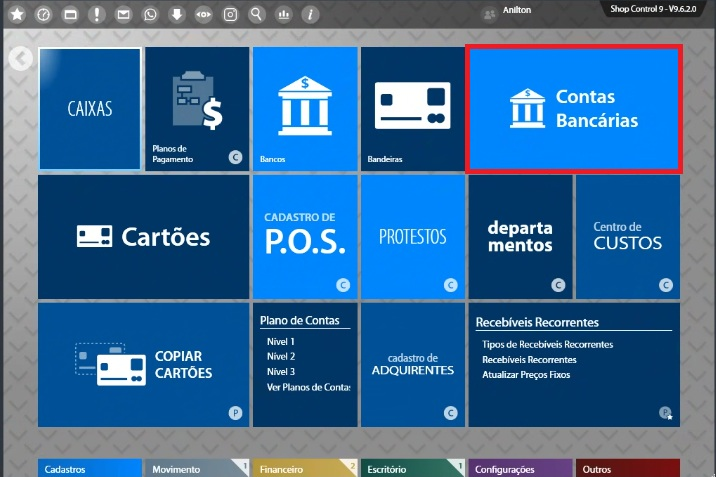
Task: Open the Bandeiras card tile
Action: 413,109
